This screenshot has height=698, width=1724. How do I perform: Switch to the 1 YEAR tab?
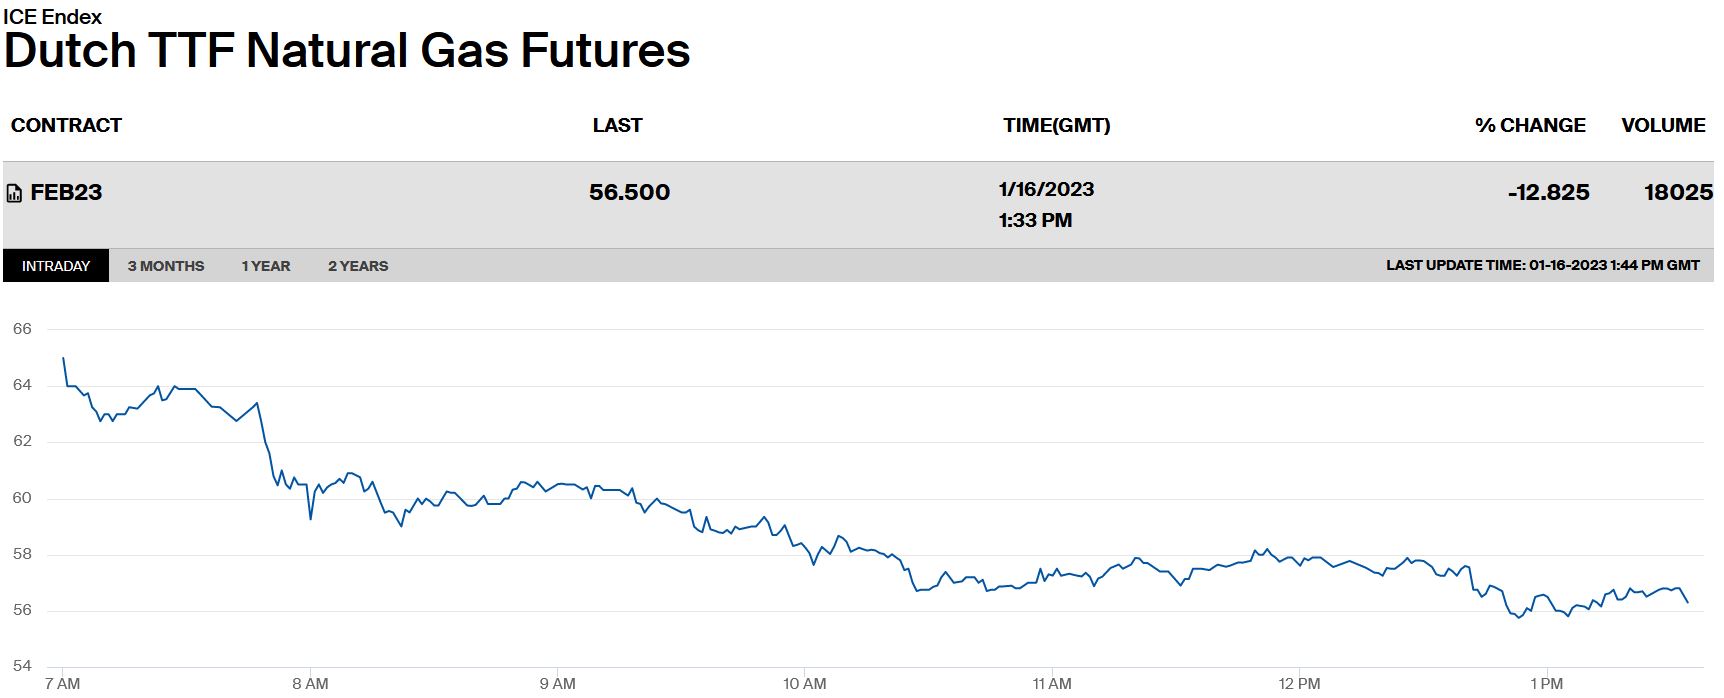coord(266,266)
